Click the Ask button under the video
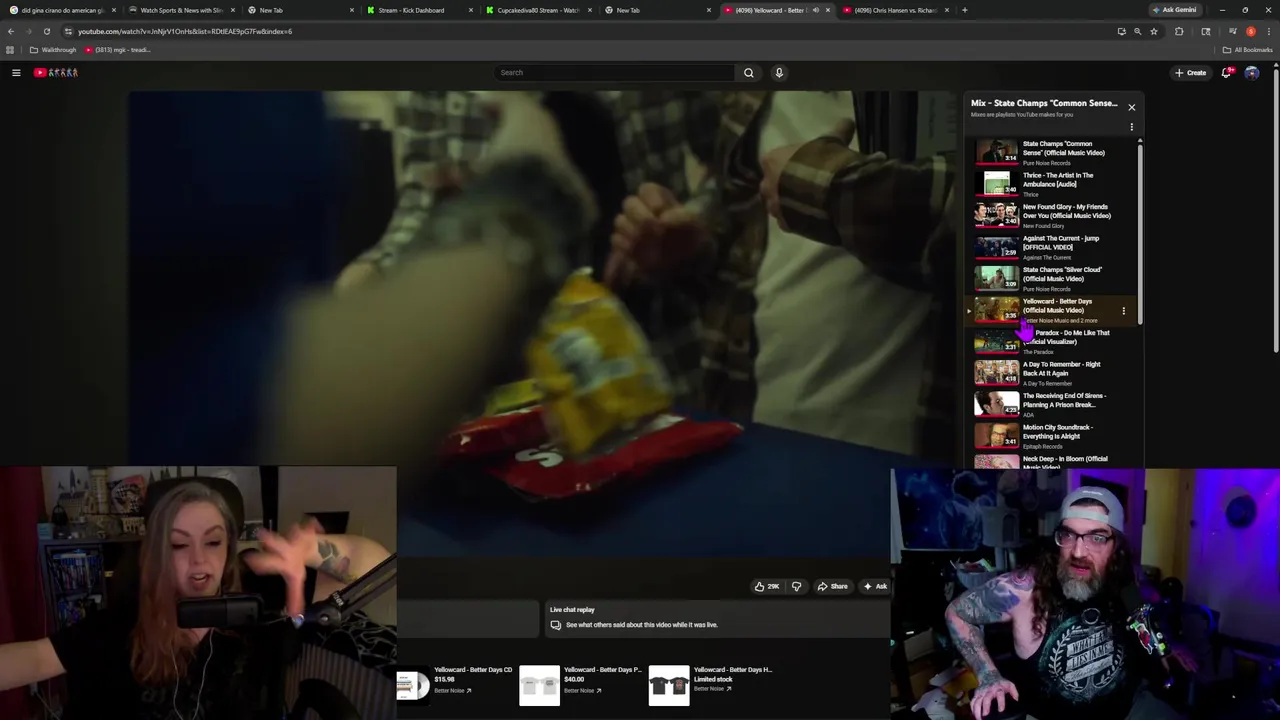This screenshot has width=1280, height=720. (875, 586)
